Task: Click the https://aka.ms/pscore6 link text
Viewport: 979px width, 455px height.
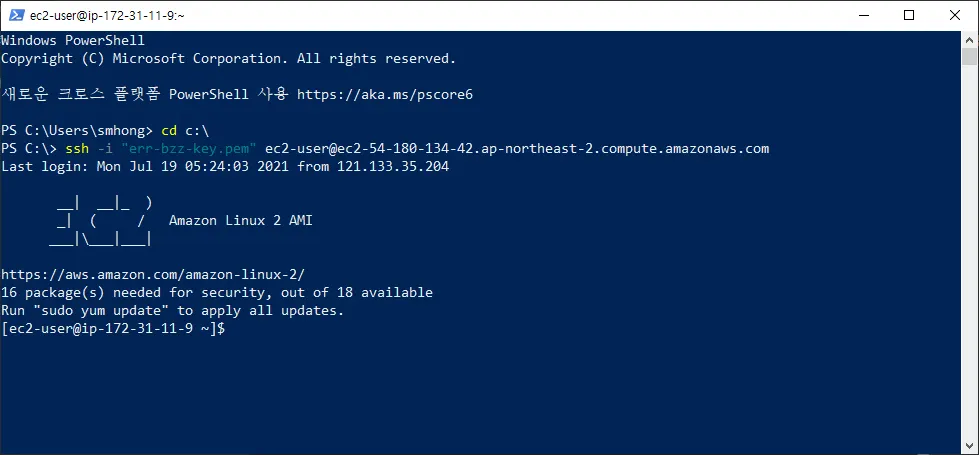Action: coord(385,94)
